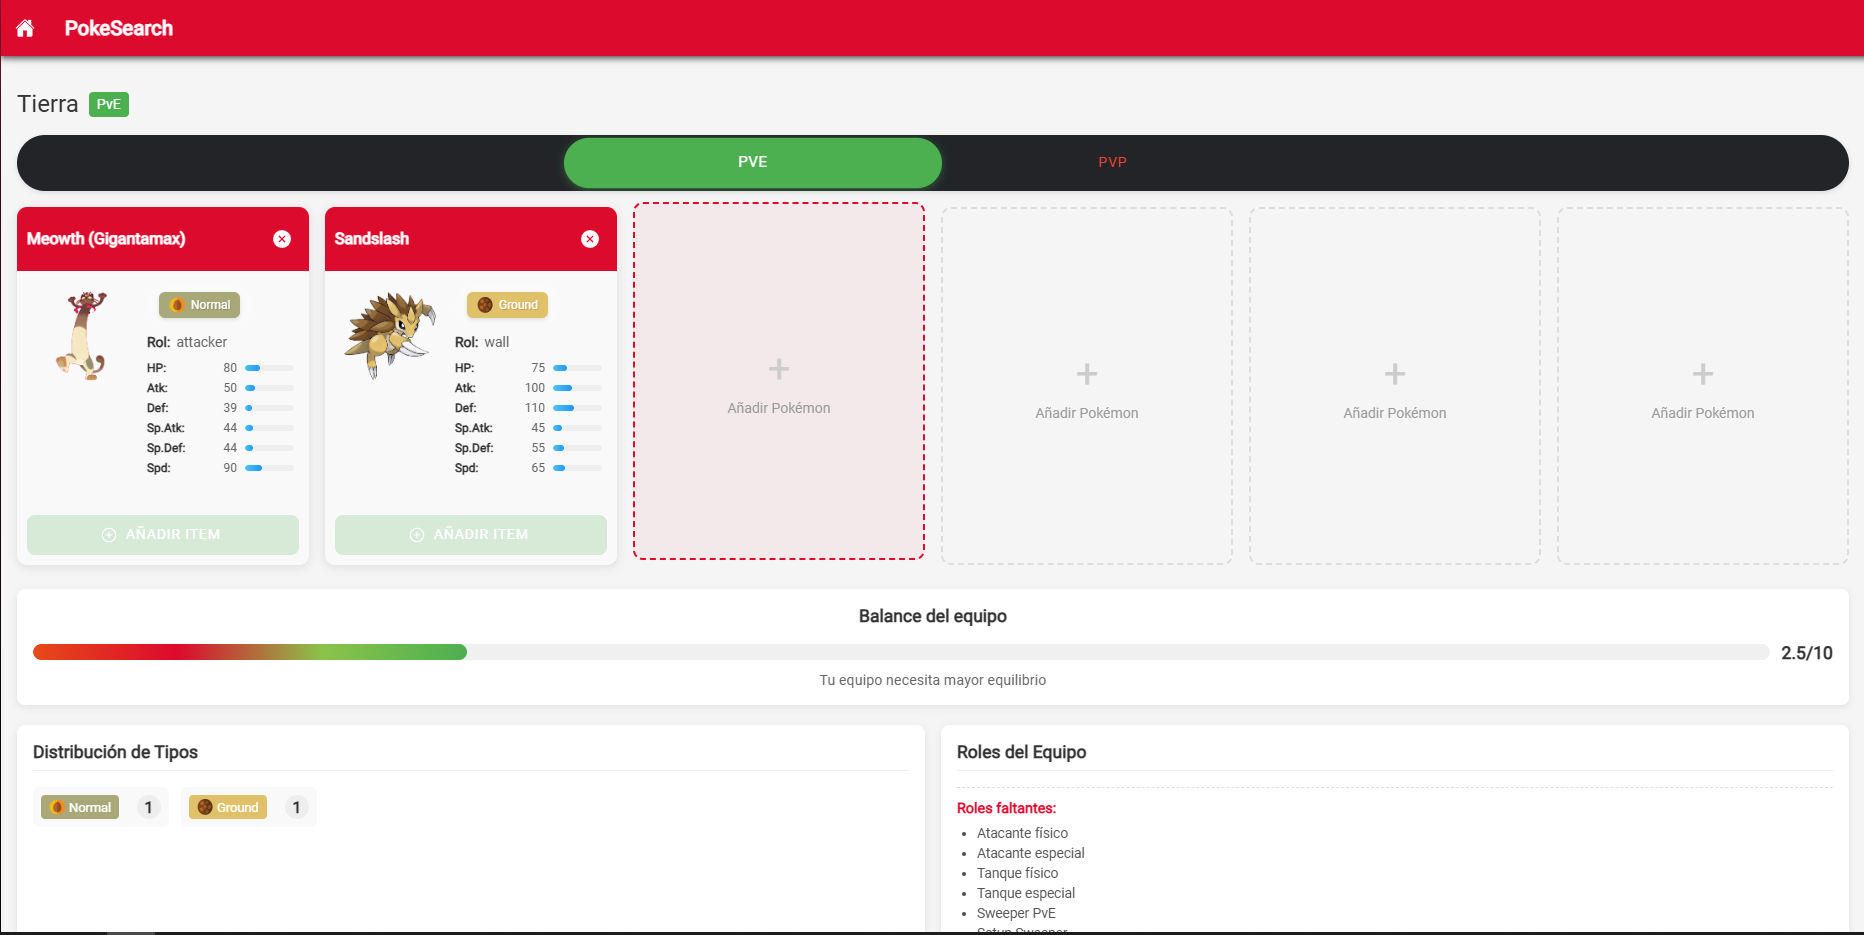Add a Pokémon in the red highlighted slot

click(779, 381)
